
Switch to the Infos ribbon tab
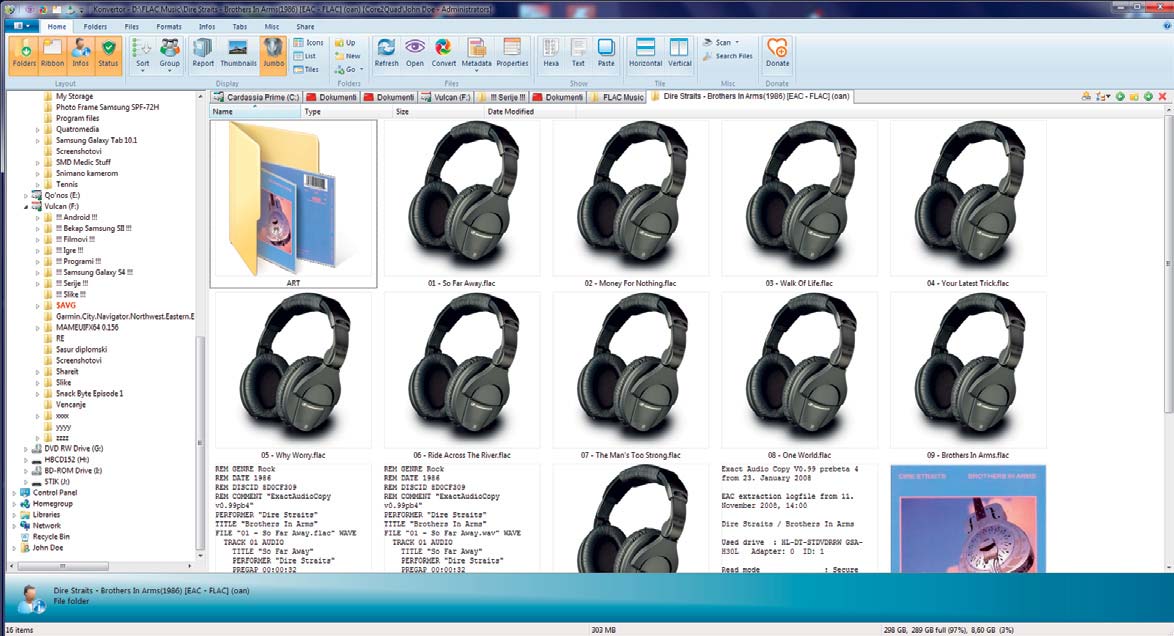coord(207,27)
